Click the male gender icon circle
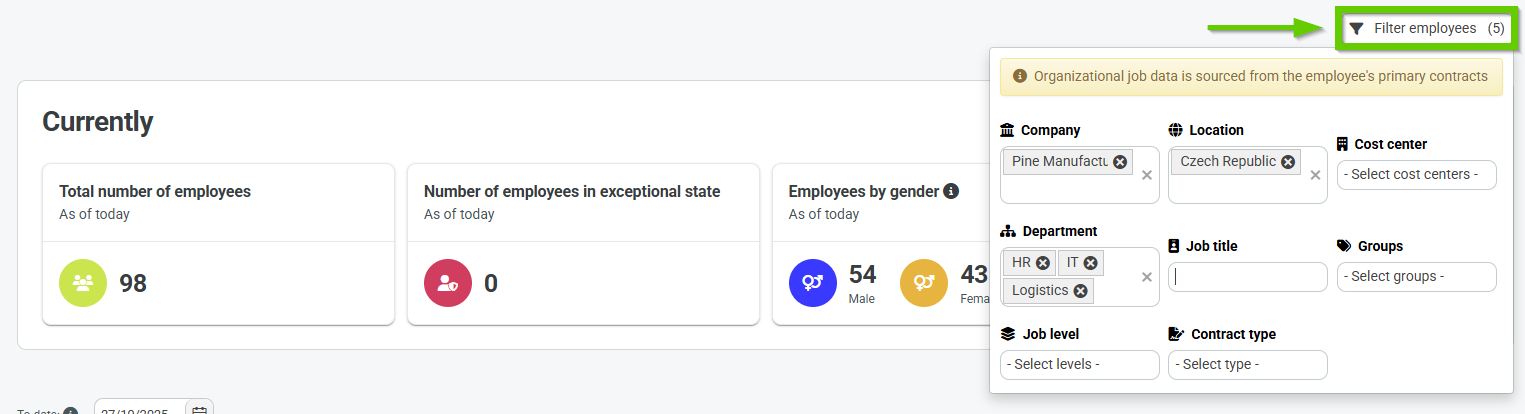This screenshot has width=1525, height=414. pos(813,283)
